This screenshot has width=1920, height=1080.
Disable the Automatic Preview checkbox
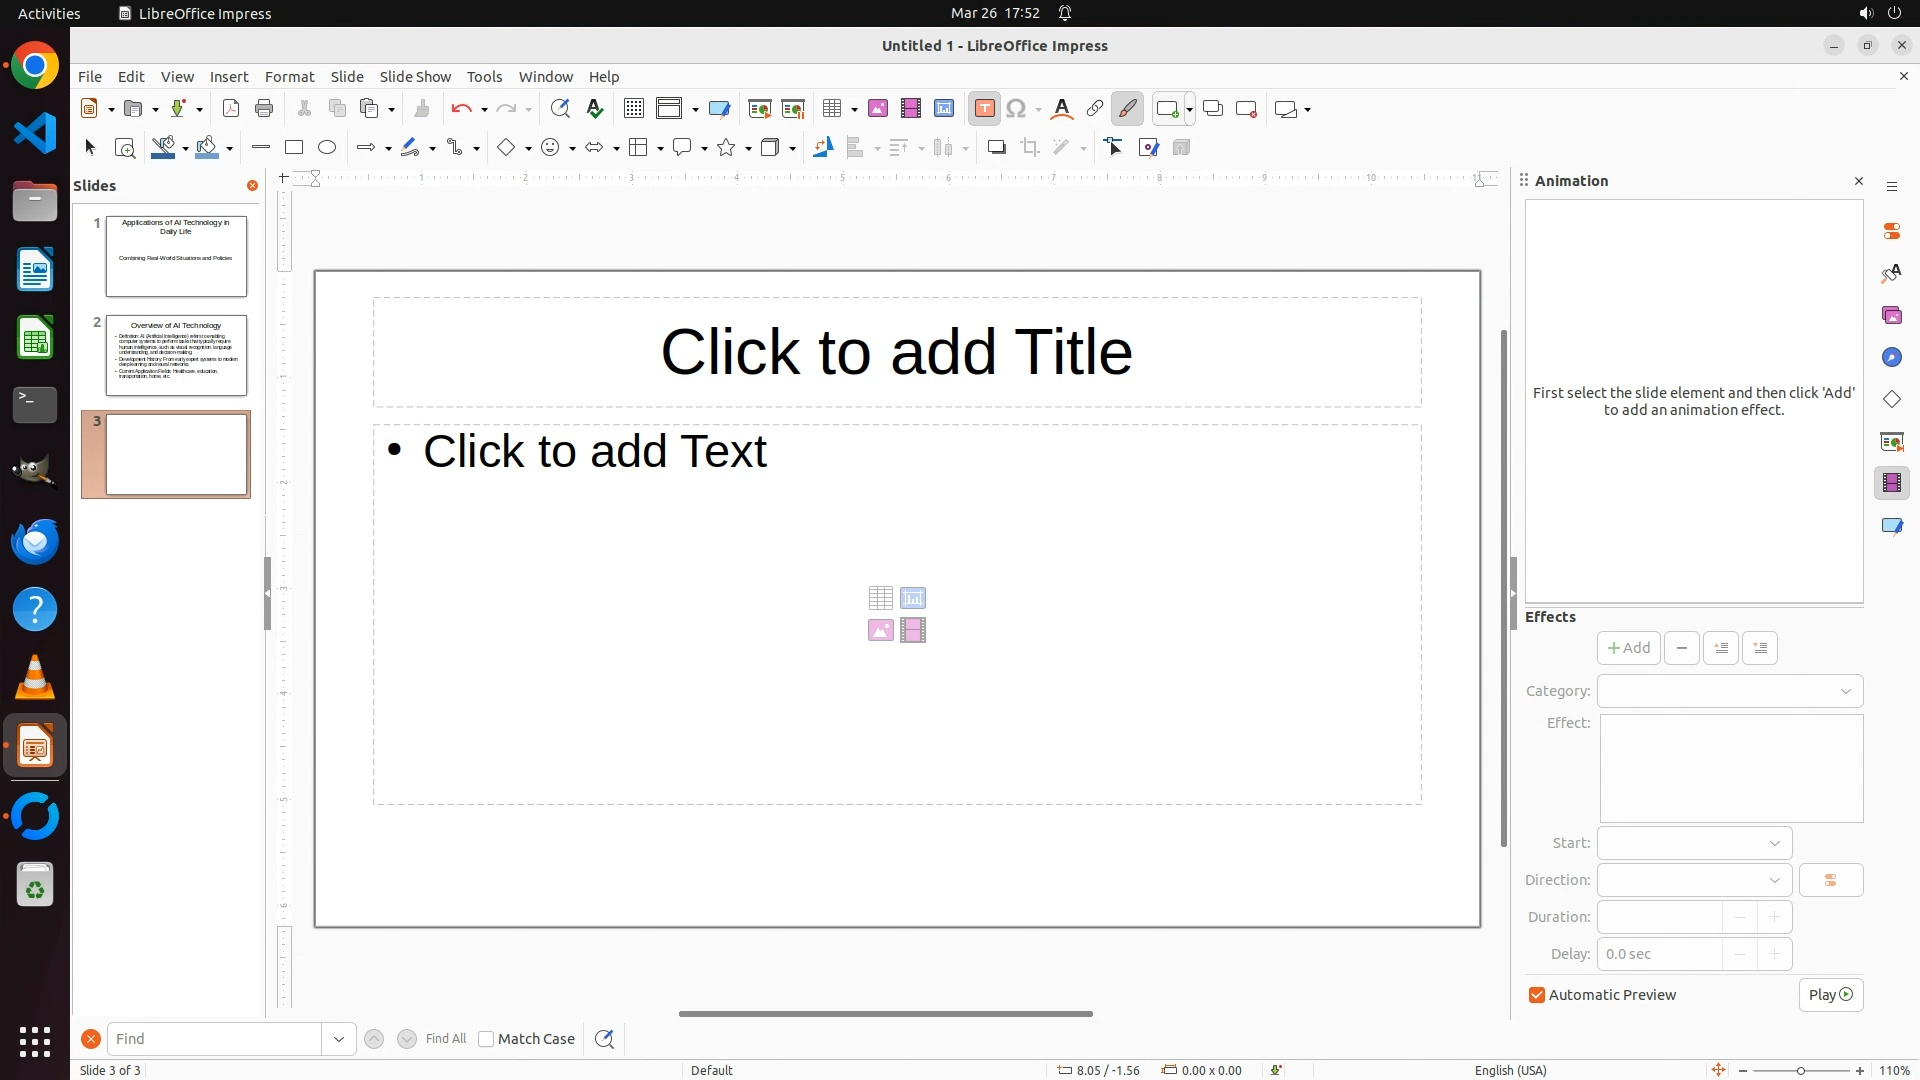tap(1537, 995)
